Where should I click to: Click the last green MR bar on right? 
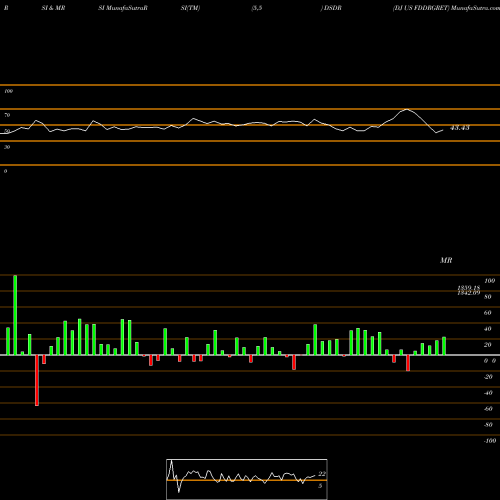pos(444,346)
